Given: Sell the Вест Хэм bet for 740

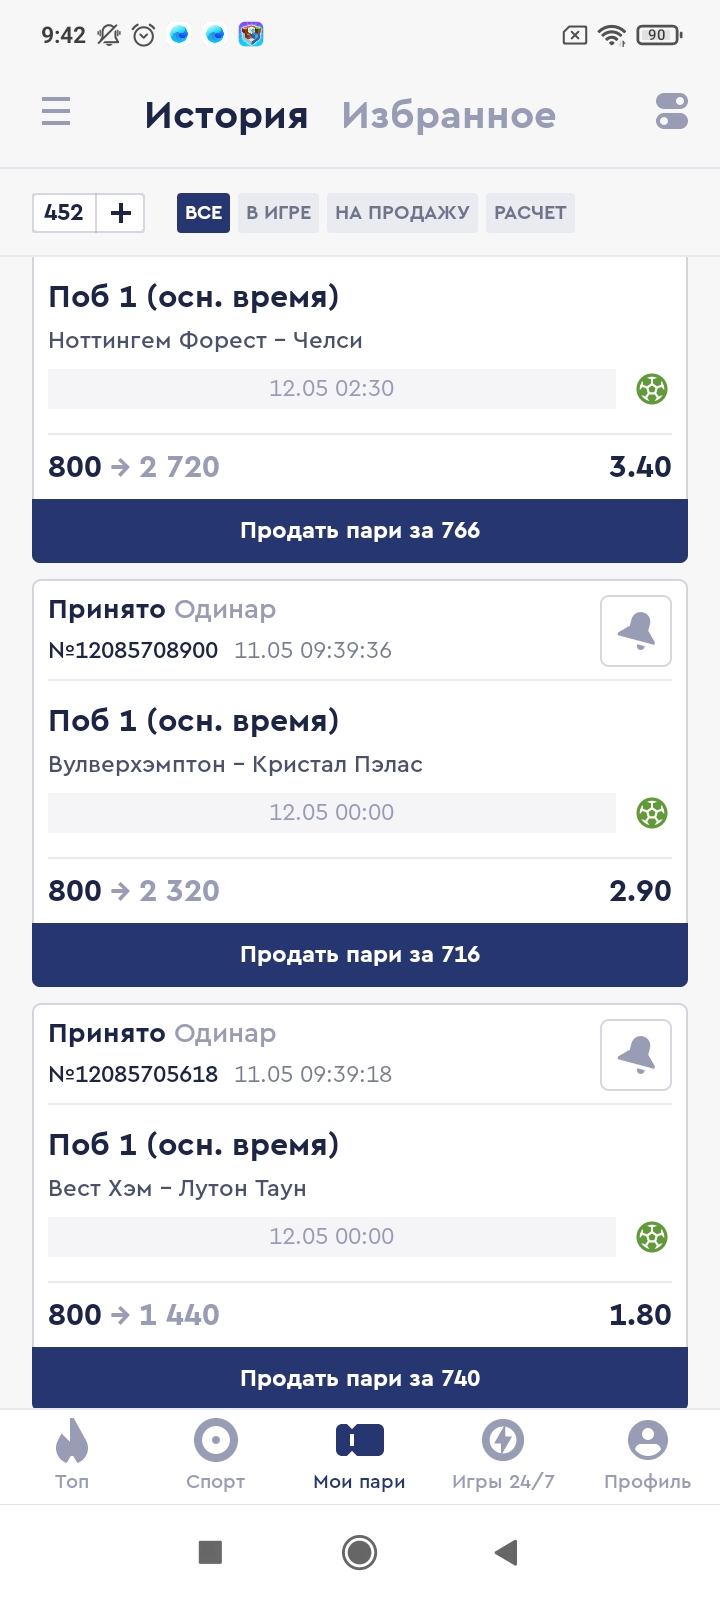Looking at the screenshot, I should (x=360, y=1379).
